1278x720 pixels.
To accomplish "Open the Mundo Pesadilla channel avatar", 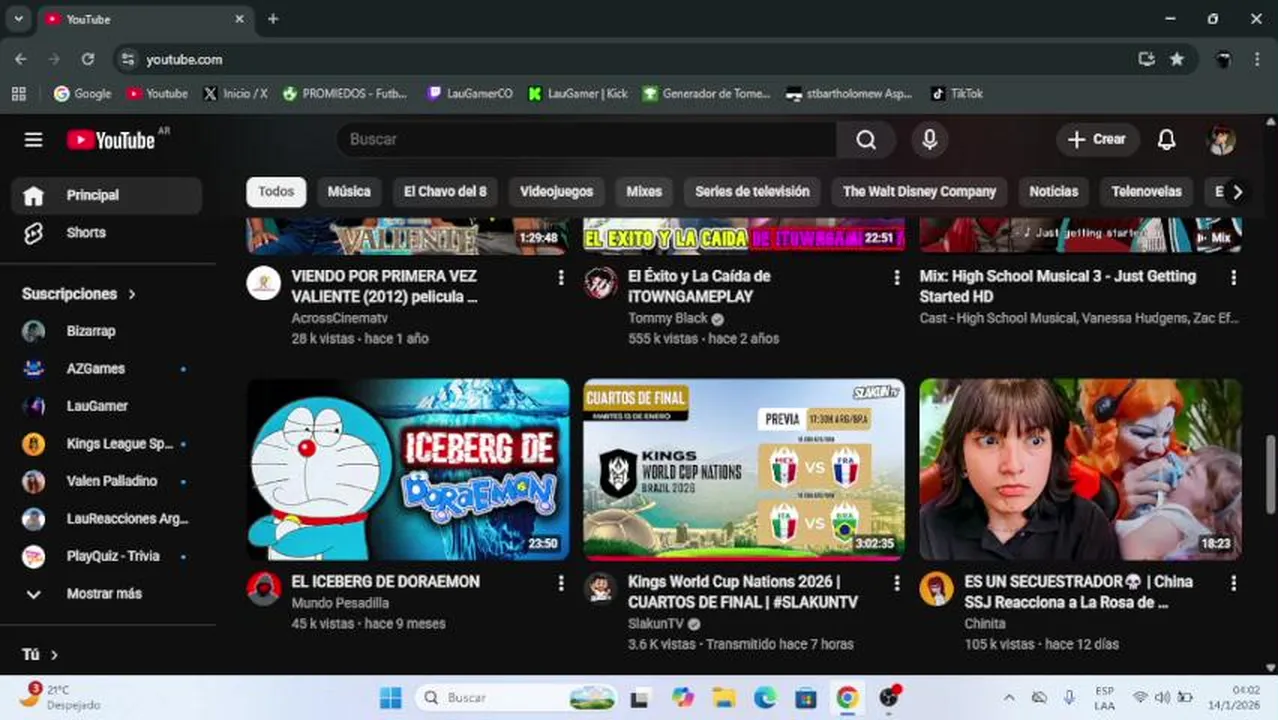I will pos(264,588).
